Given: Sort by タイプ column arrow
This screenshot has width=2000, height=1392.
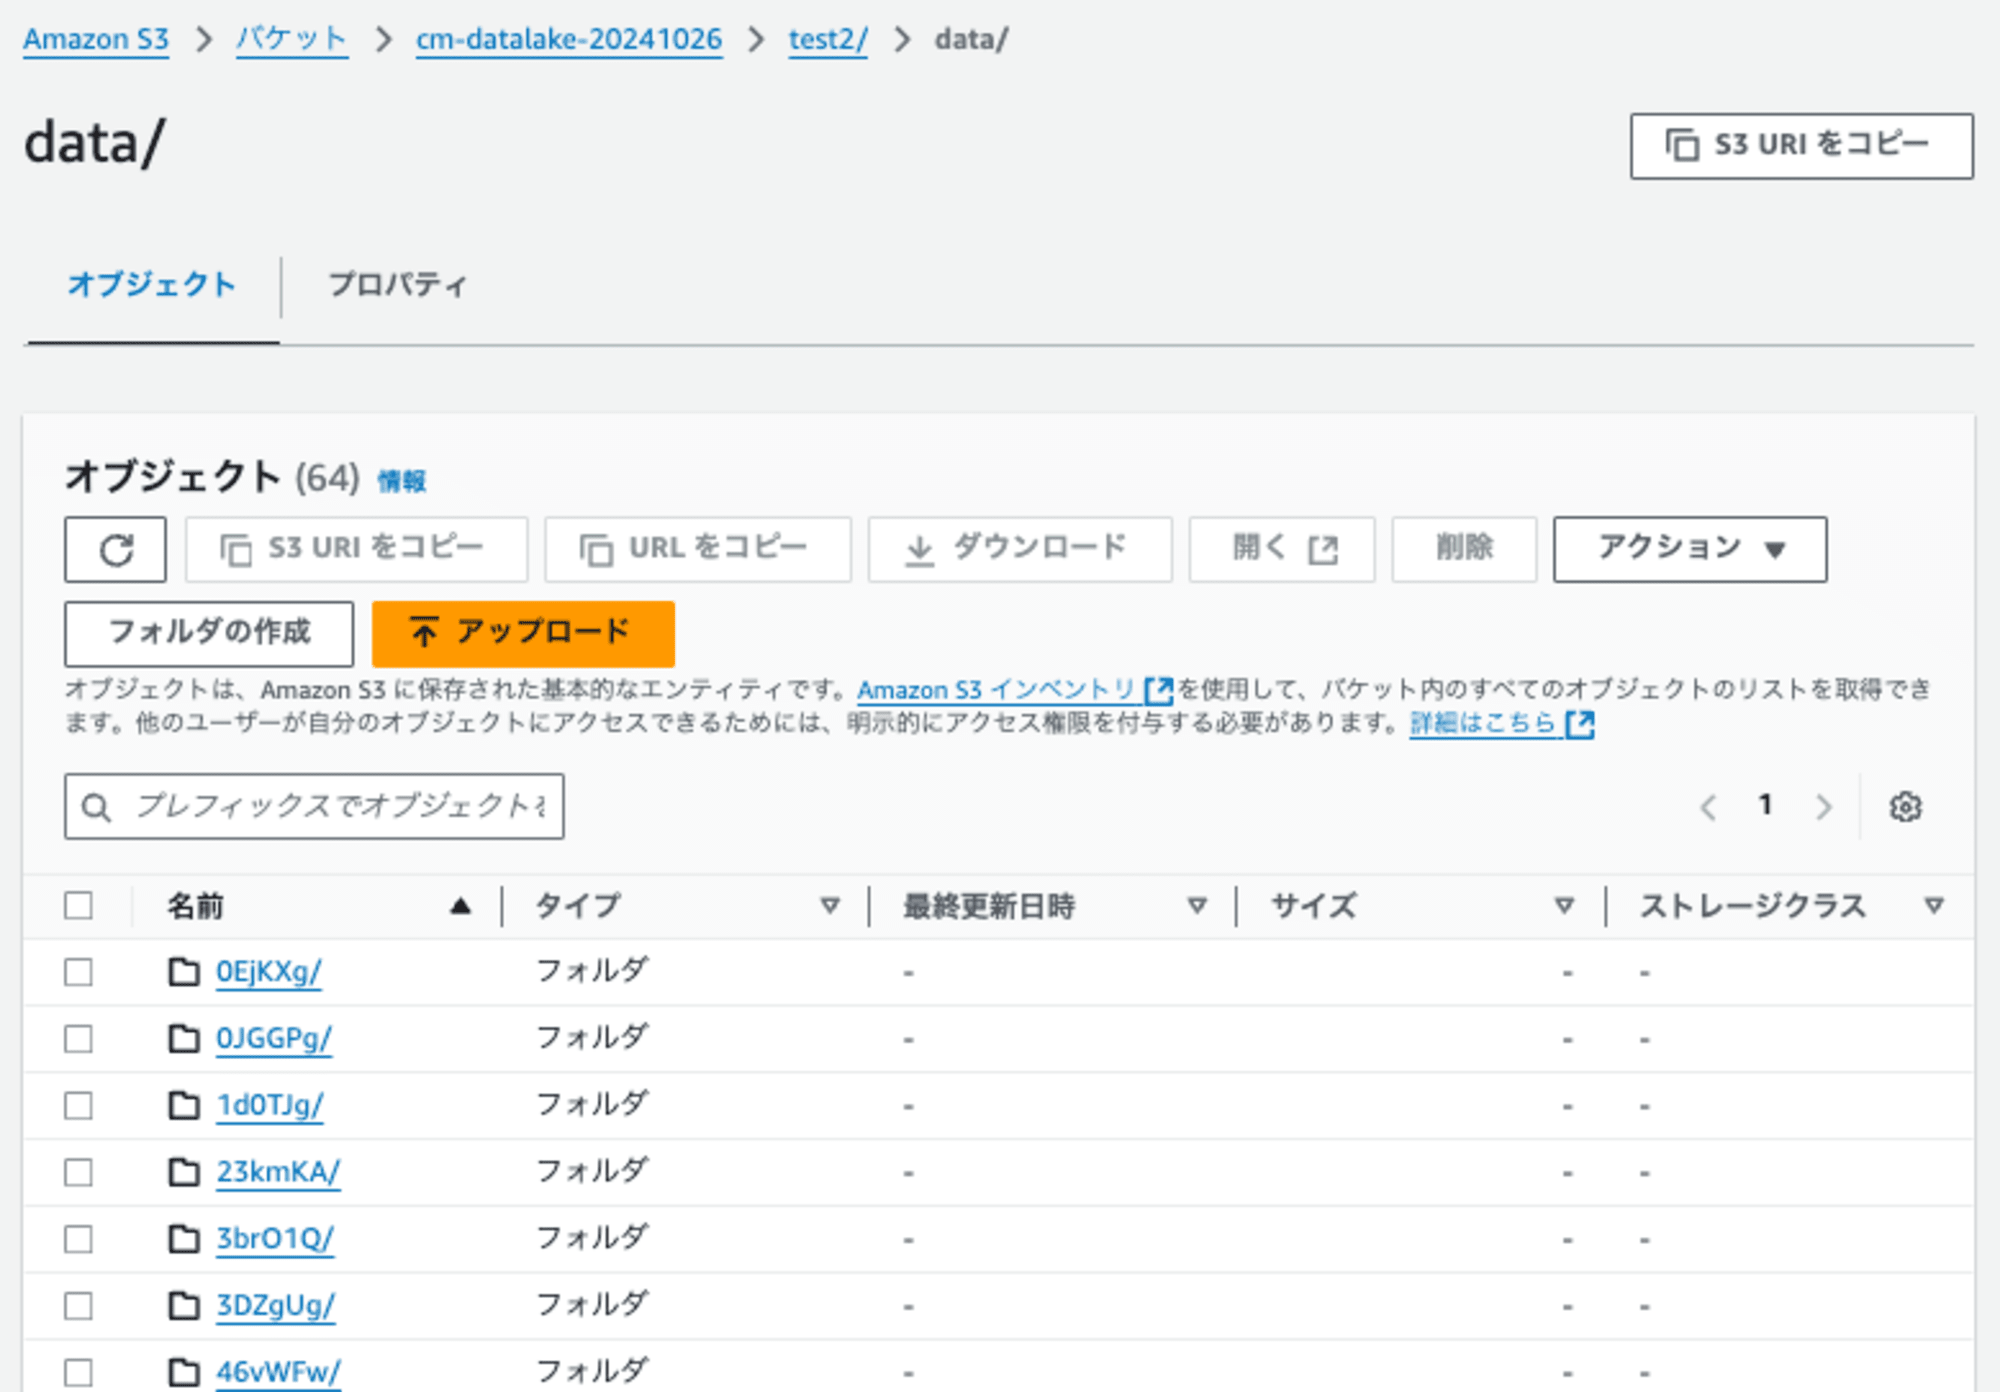Looking at the screenshot, I should click(829, 906).
